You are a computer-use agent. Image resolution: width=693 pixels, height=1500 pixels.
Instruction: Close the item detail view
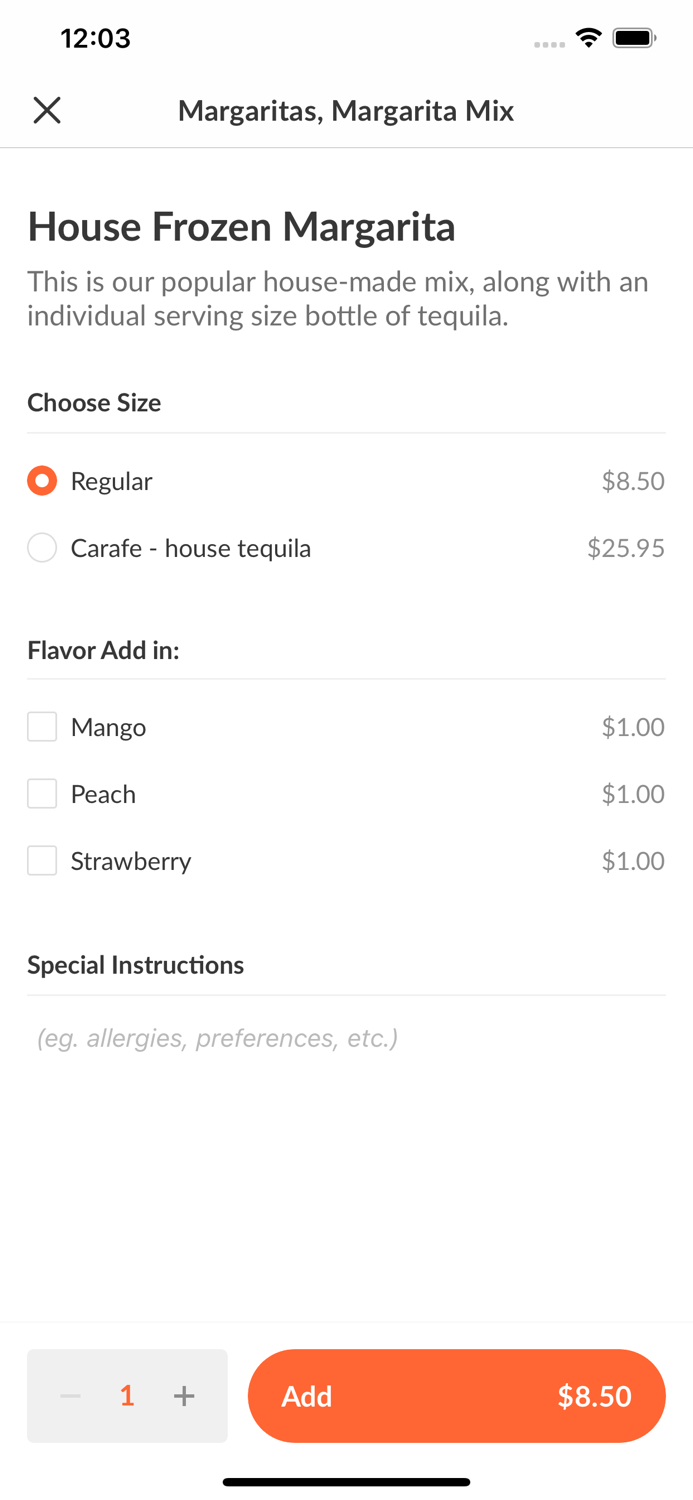[x=46, y=110]
